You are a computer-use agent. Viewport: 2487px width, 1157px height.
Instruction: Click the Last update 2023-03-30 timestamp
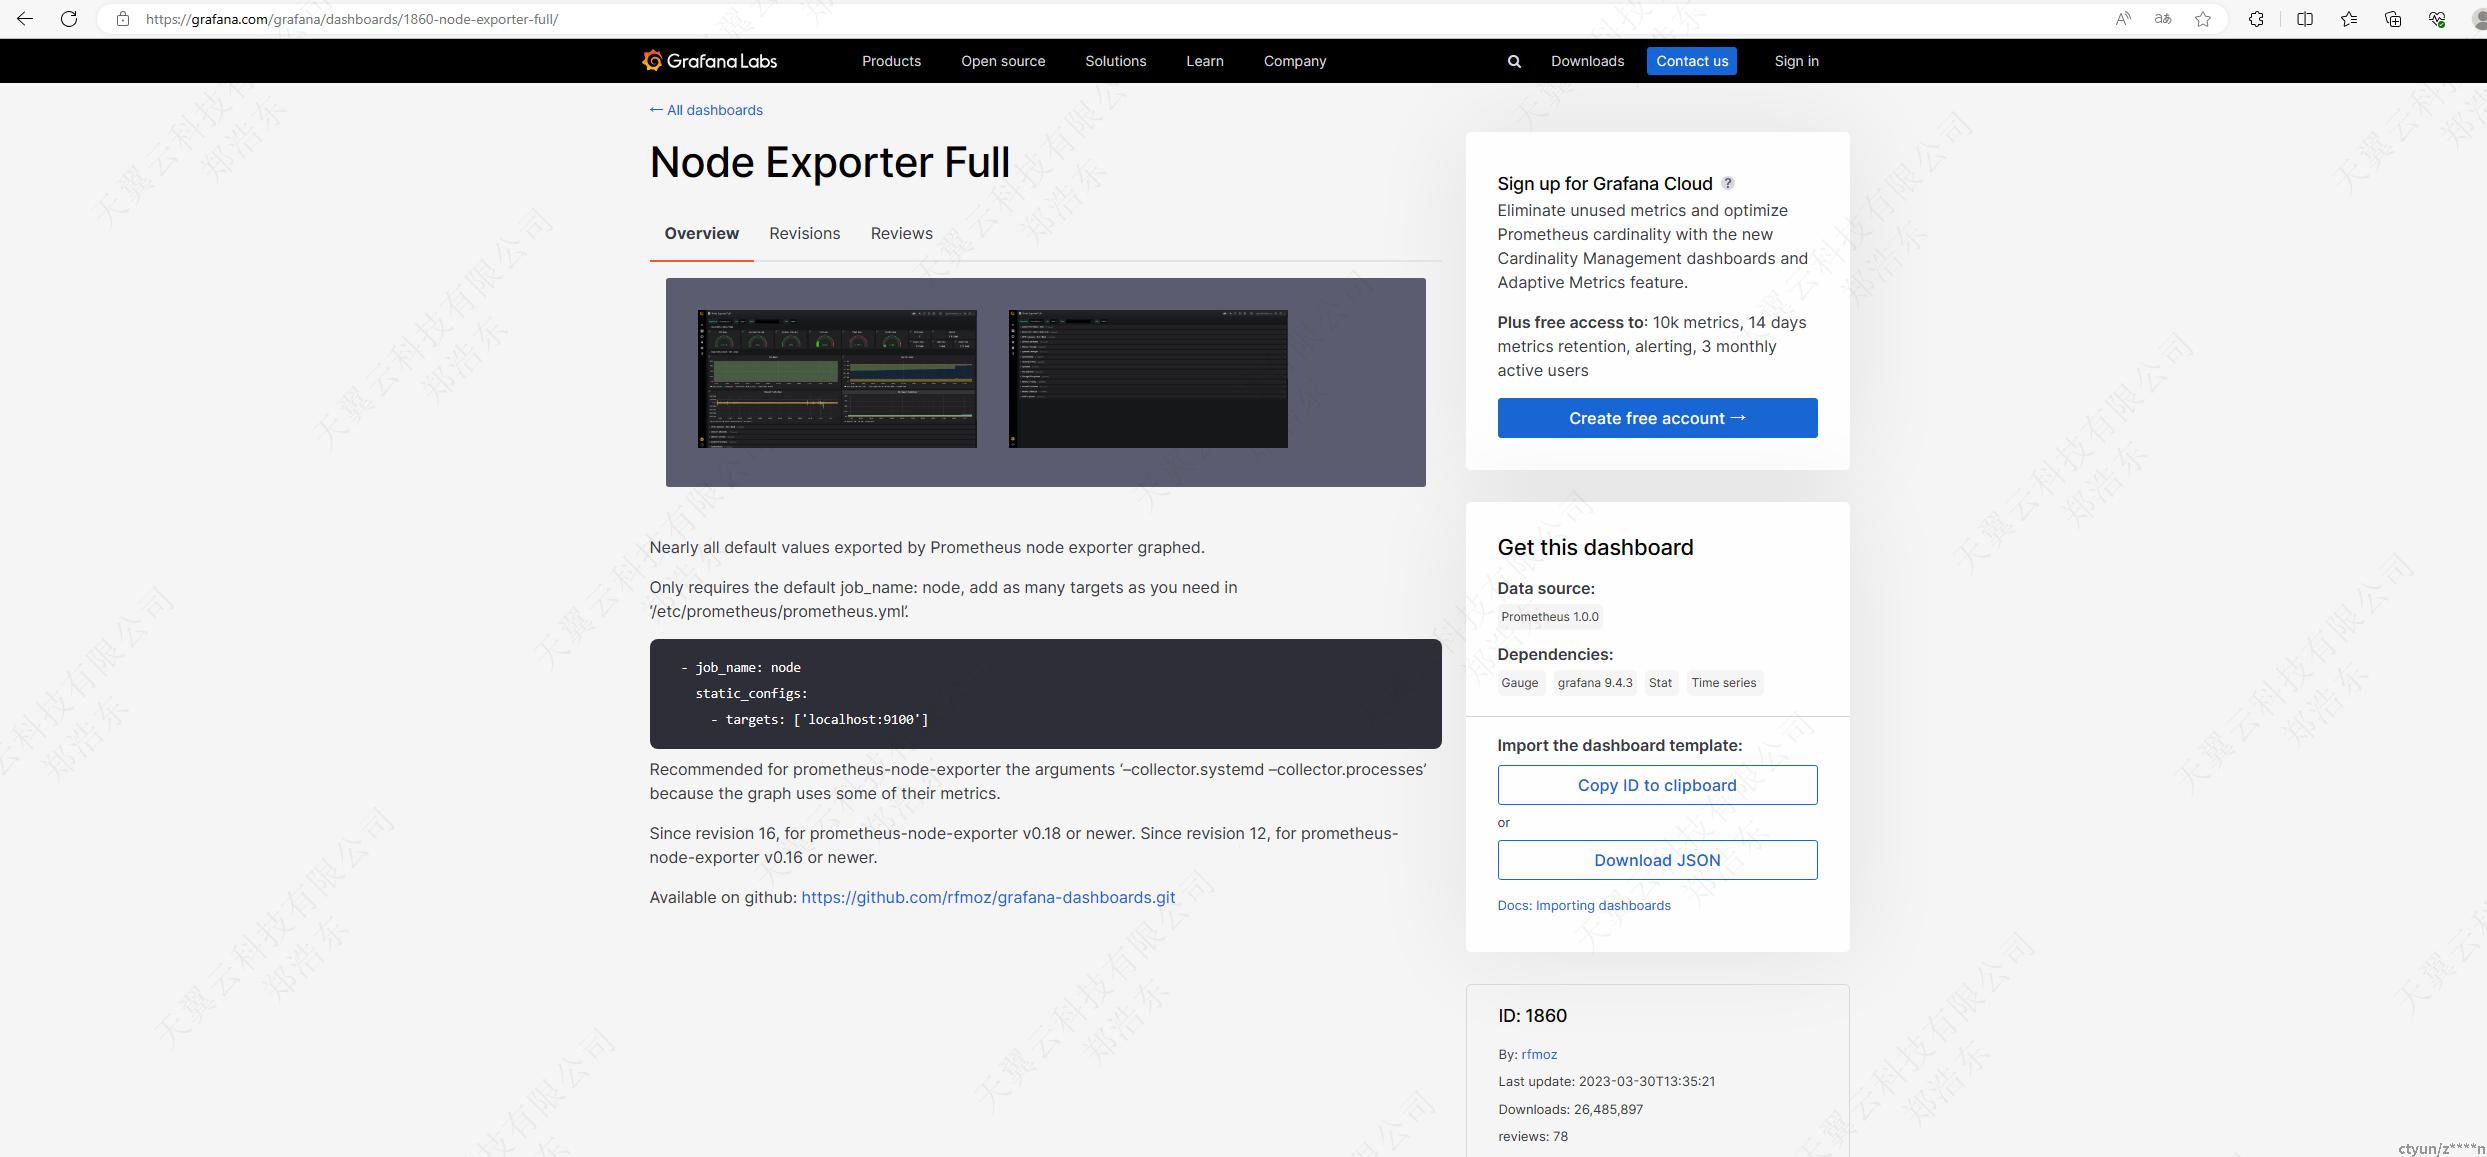coord(1606,1081)
